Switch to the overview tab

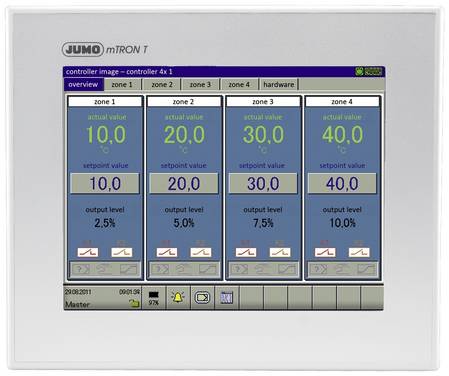coord(83,85)
